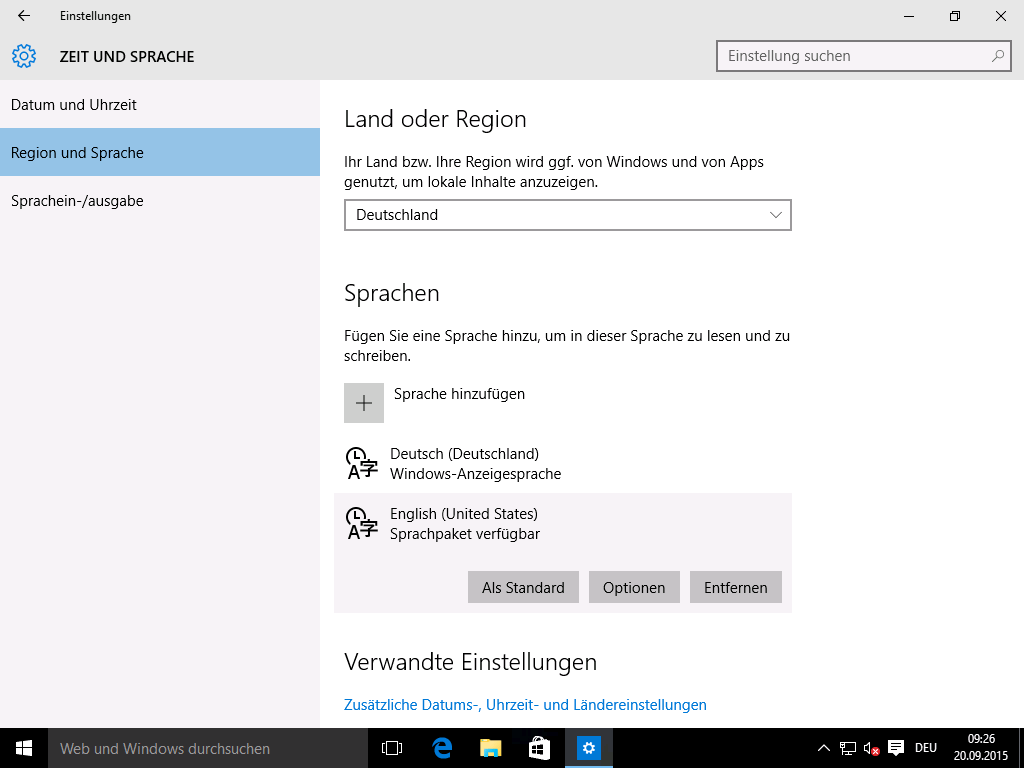Image resolution: width=1024 pixels, height=768 pixels.
Task: Click the Verwandte Einstellungen heading
Action: (470, 662)
